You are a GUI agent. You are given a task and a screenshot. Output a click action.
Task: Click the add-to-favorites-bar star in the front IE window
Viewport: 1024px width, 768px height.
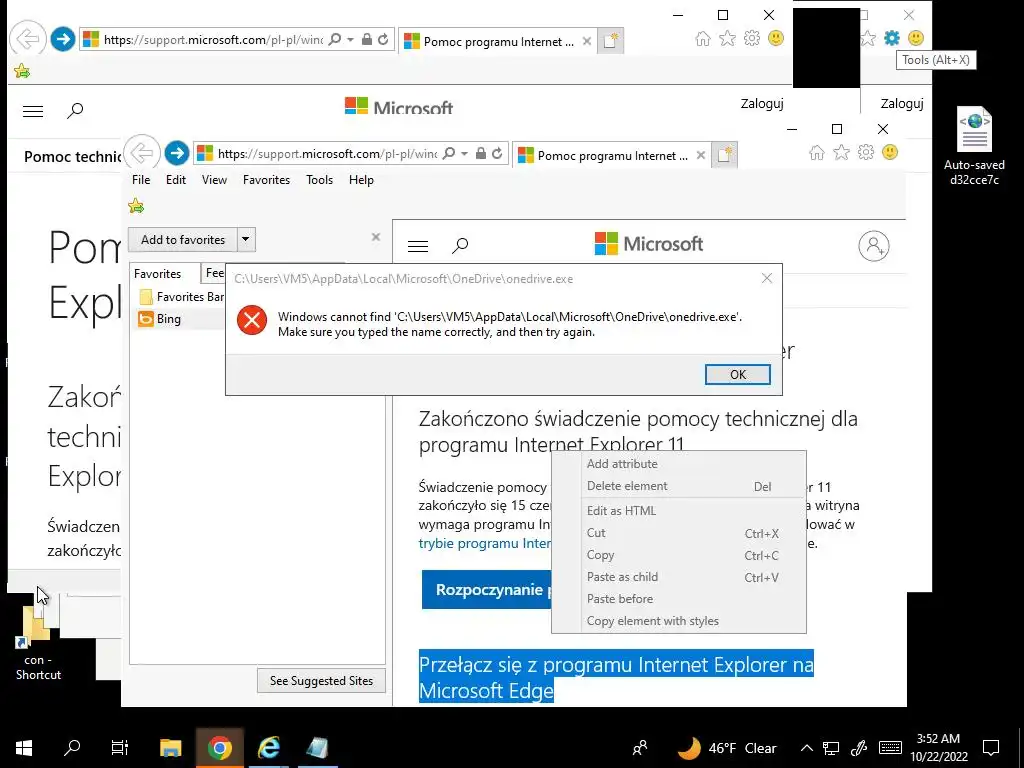point(136,206)
